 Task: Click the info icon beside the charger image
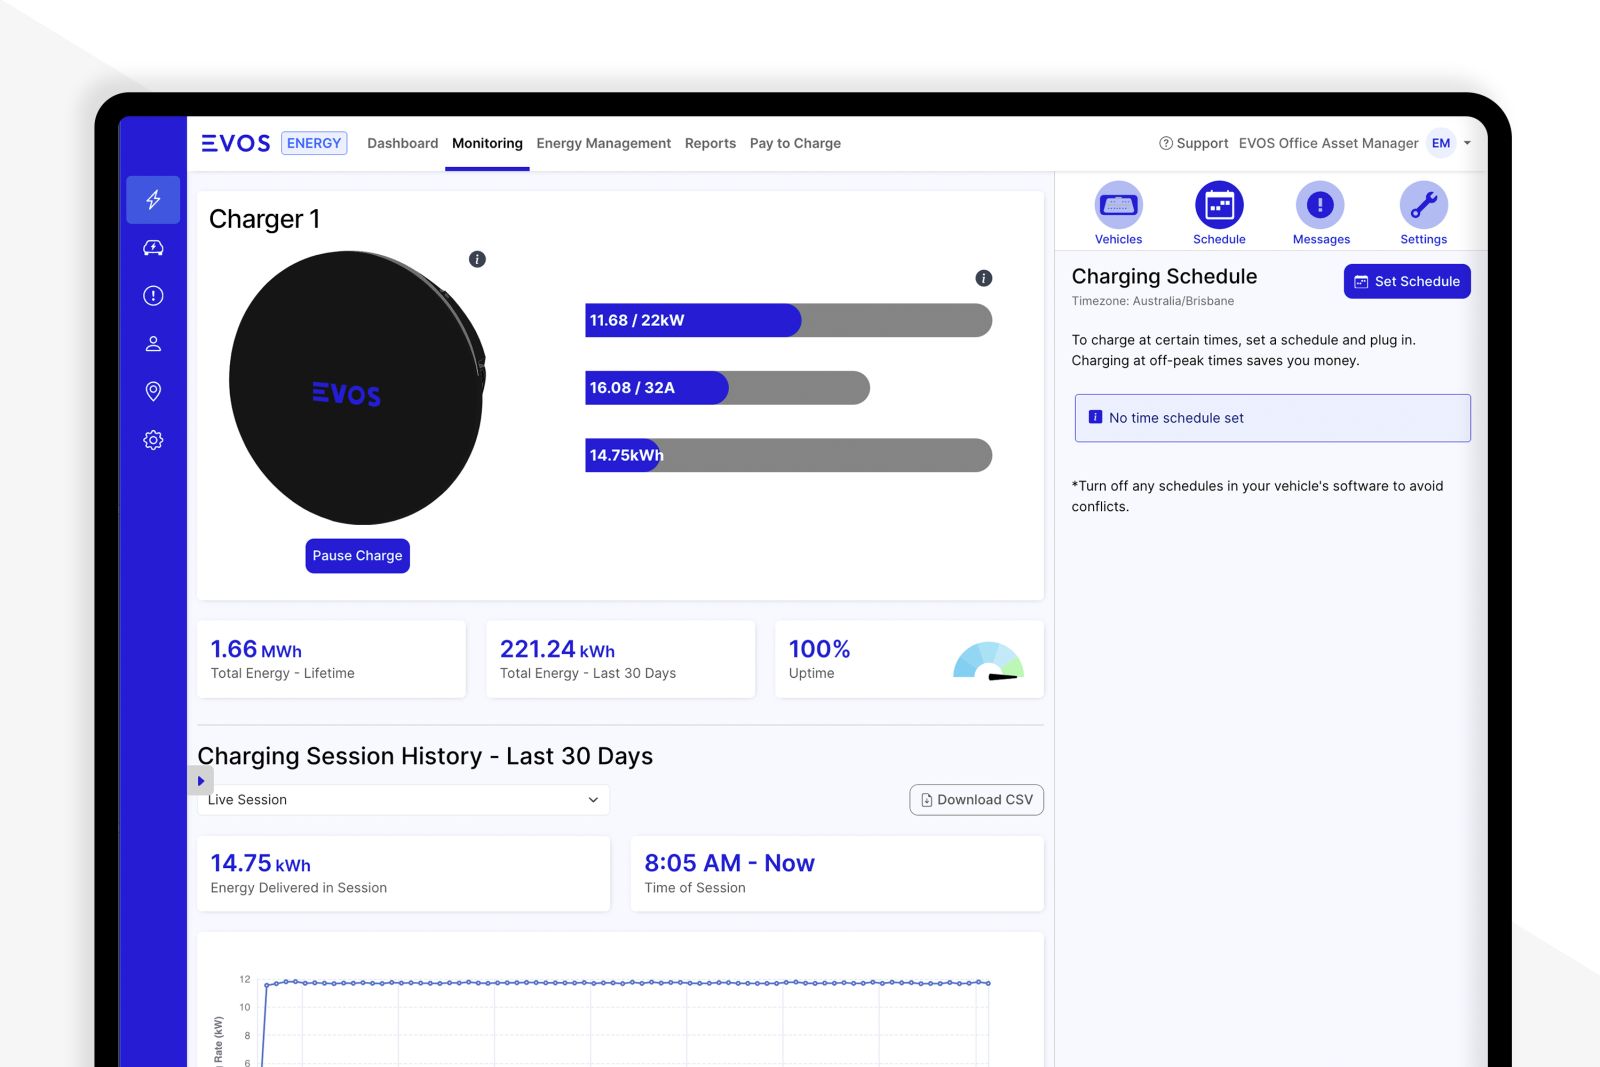click(x=477, y=259)
